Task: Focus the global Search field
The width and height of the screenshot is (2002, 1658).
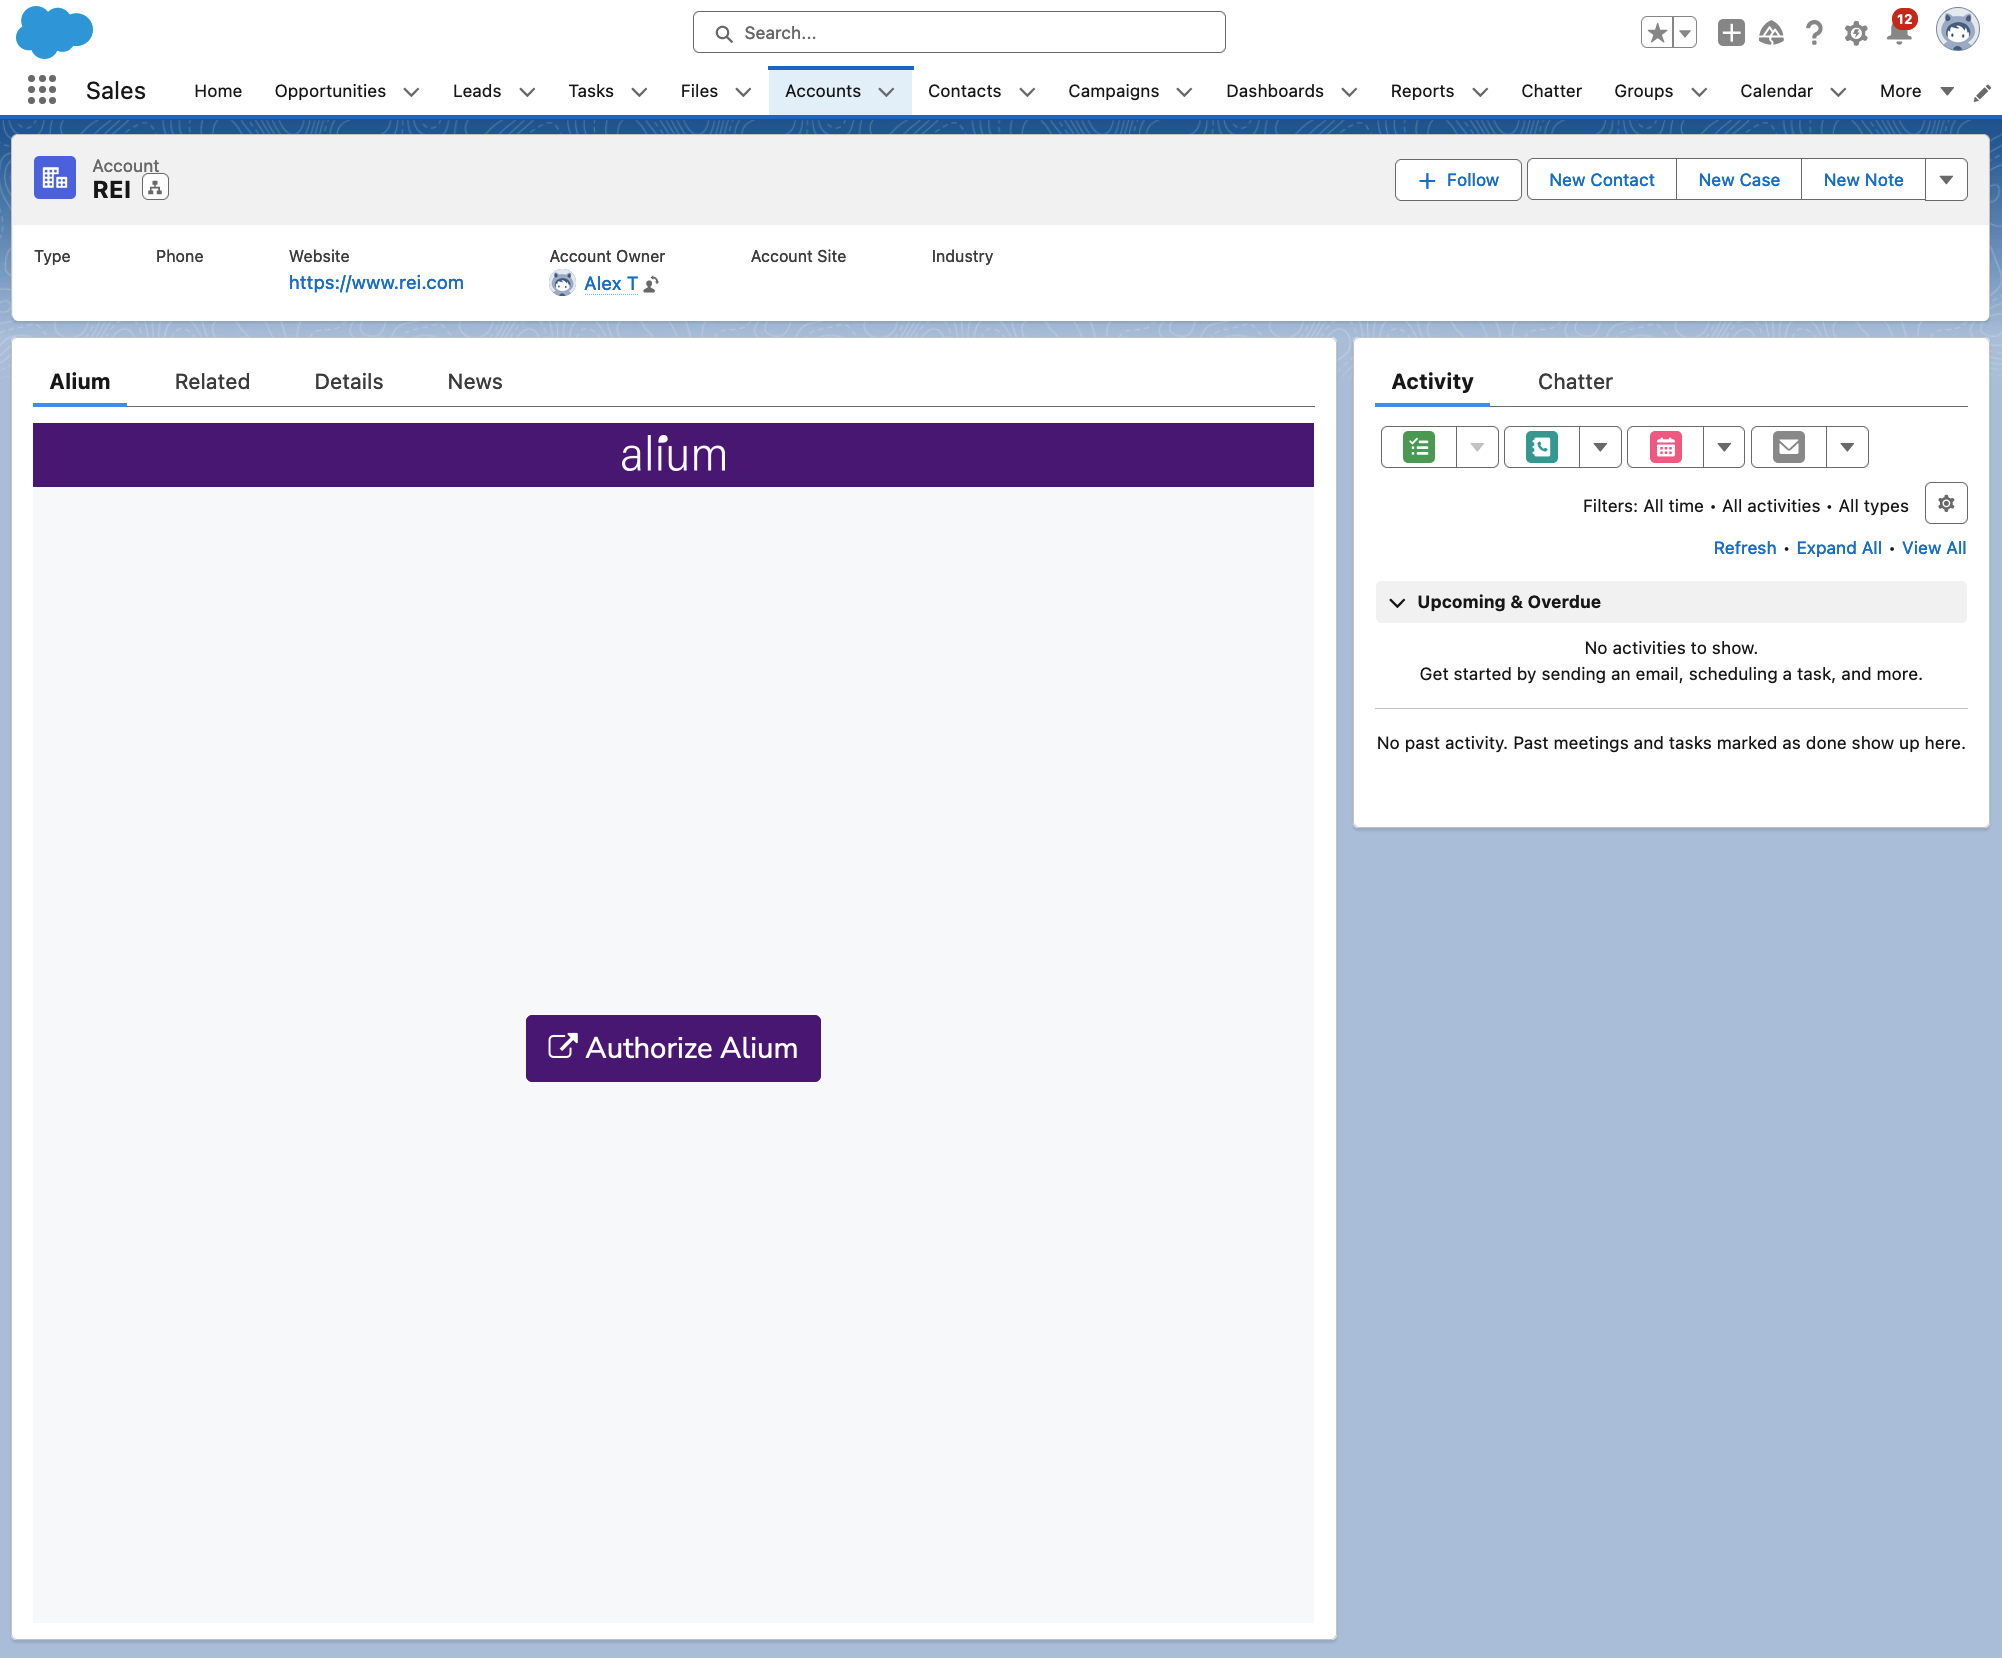Action: pyautogui.click(x=958, y=33)
